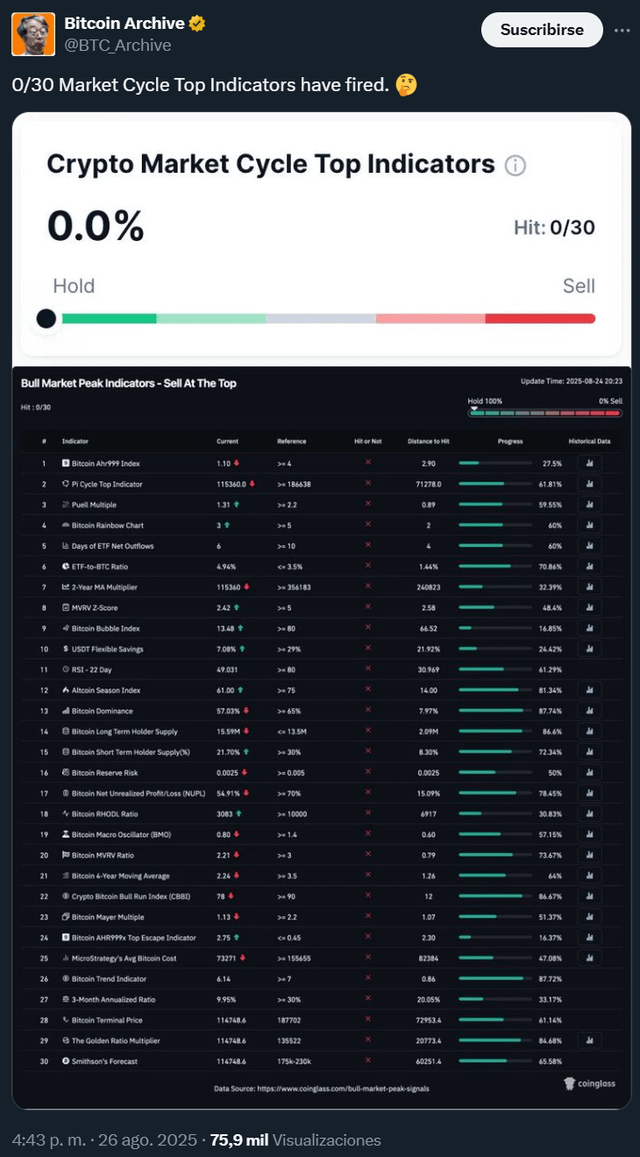
Task: Open historical data chart for The Golden Ratio Multiplier
Action: coord(589,1040)
